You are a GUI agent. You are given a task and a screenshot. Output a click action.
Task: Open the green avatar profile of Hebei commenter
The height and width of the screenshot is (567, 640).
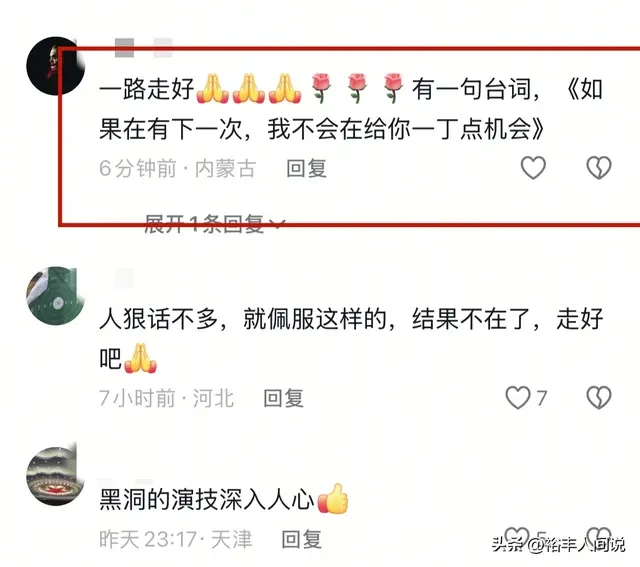[x=56, y=296]
